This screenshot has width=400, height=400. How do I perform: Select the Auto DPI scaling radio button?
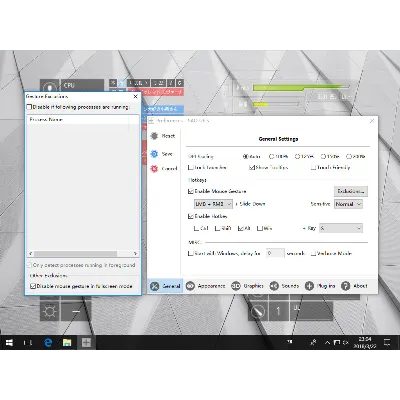click(x=246, y=156)
